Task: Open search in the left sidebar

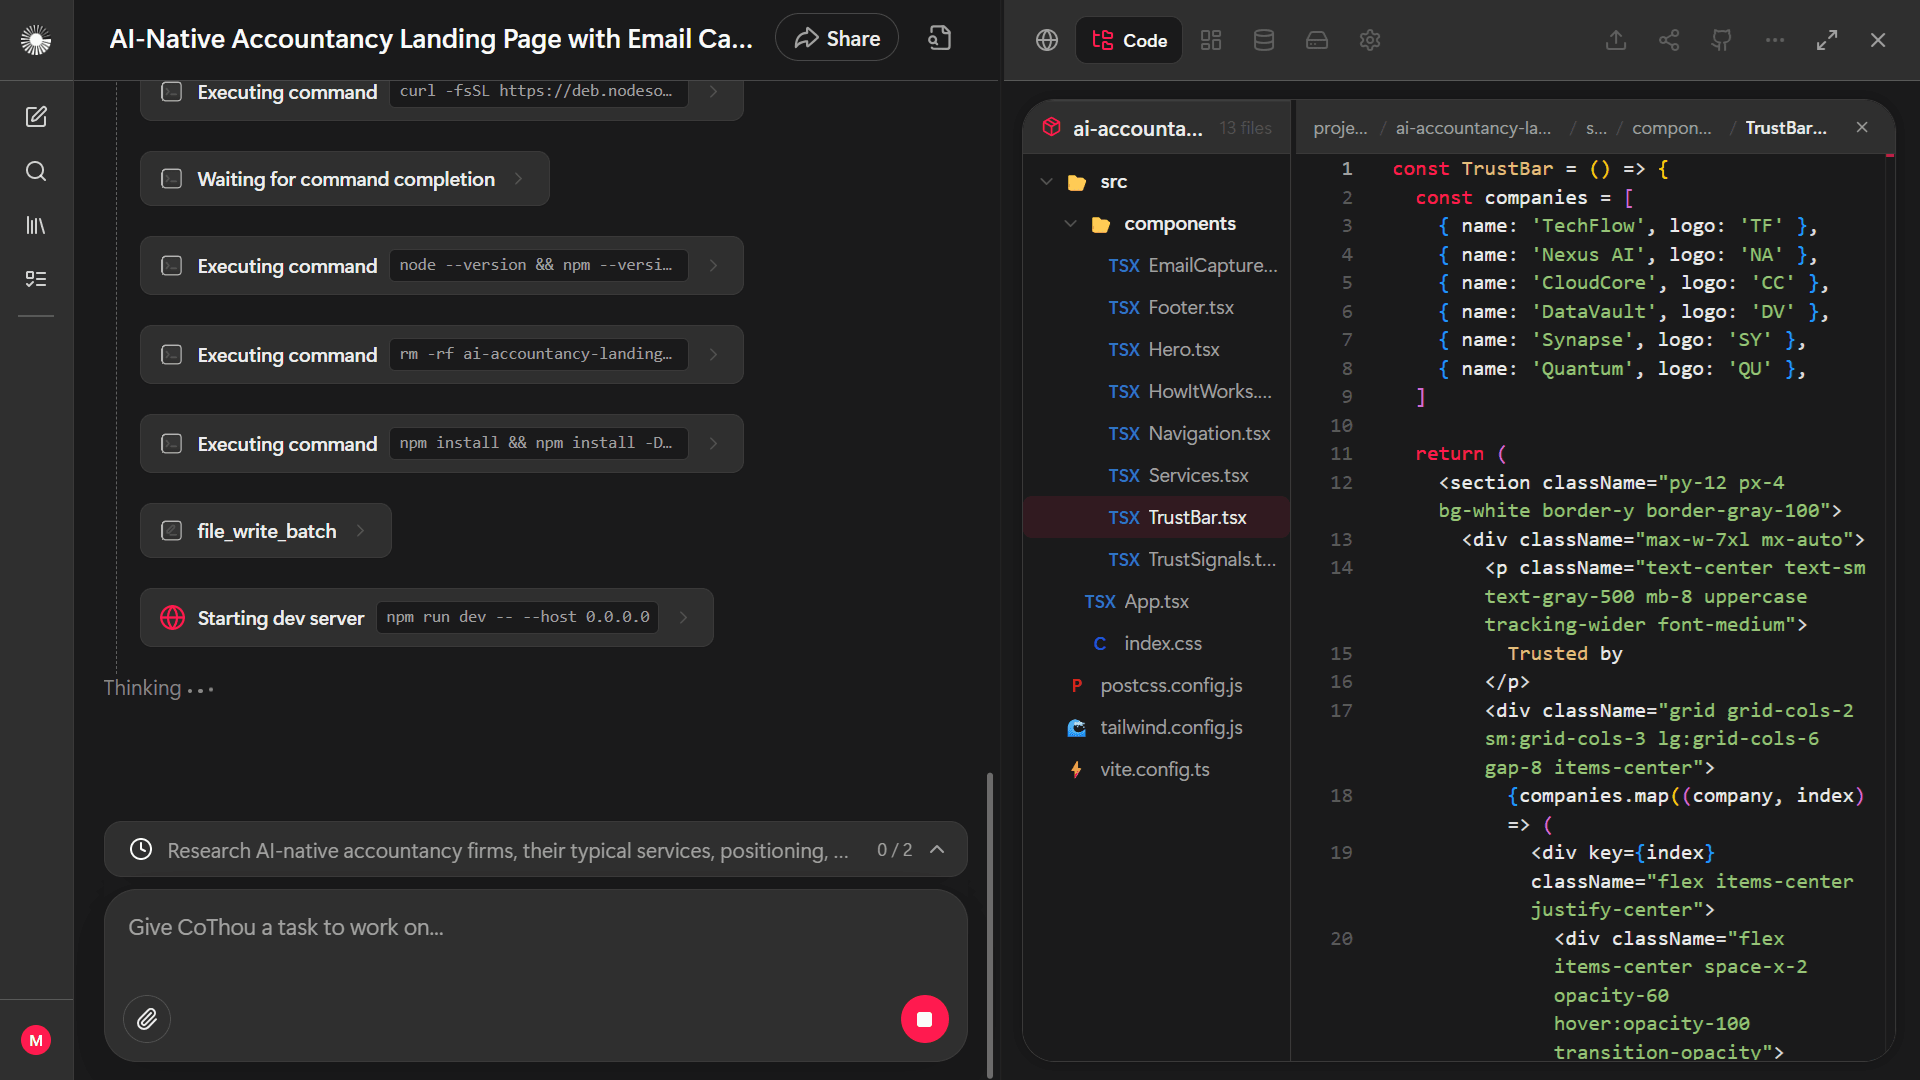Action: pyautogui.click(x=36, y=171)
